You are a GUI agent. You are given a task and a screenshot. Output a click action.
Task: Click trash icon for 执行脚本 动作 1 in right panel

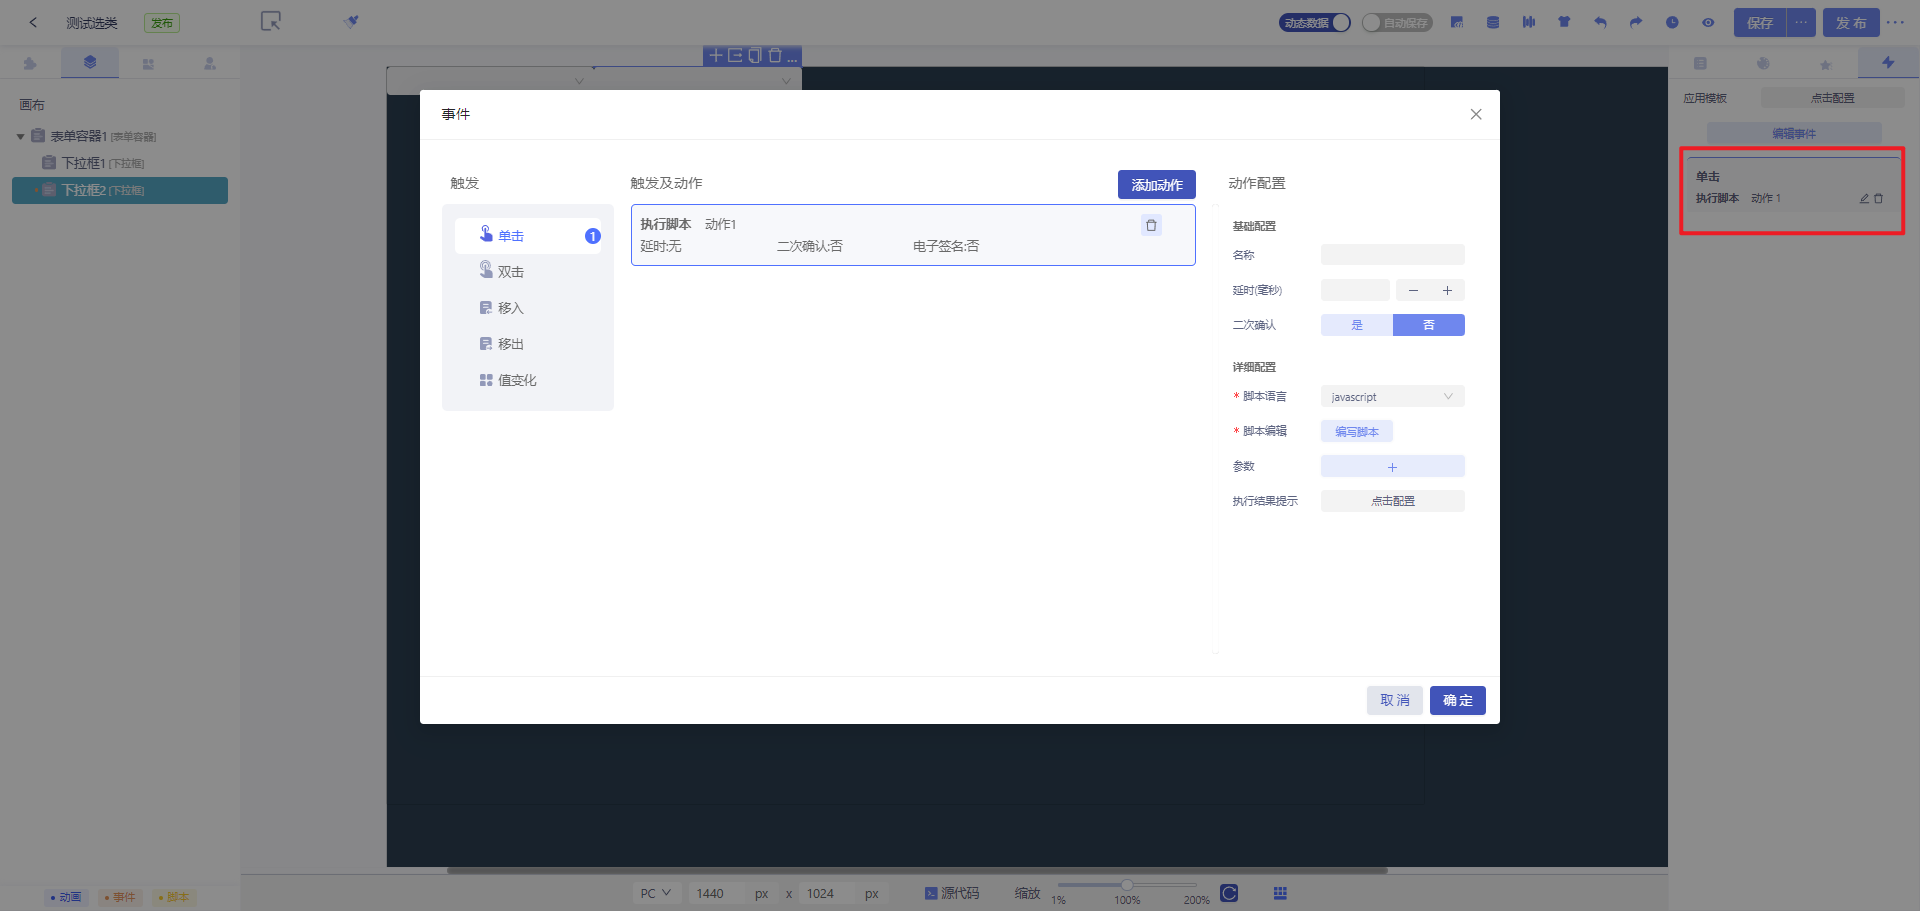[1878, 199]
